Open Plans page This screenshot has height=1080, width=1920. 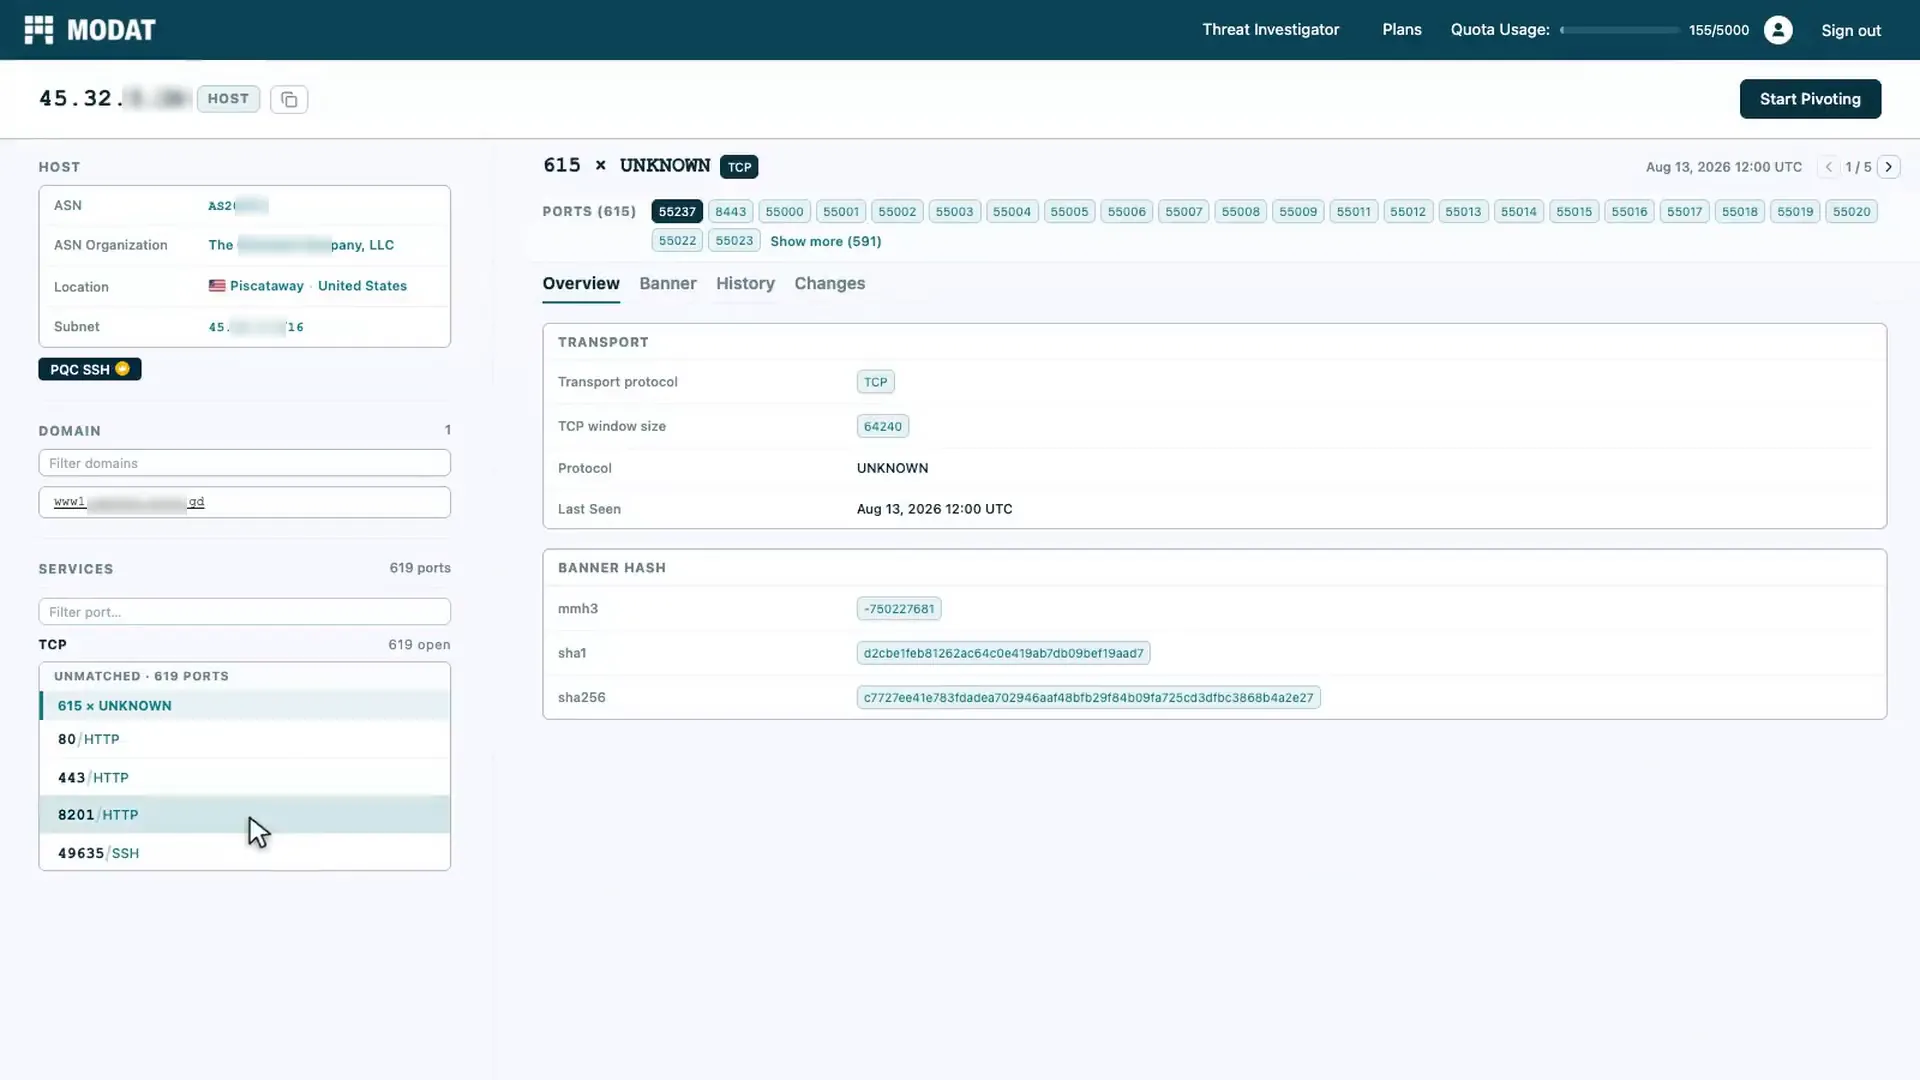coord(1402,30)
